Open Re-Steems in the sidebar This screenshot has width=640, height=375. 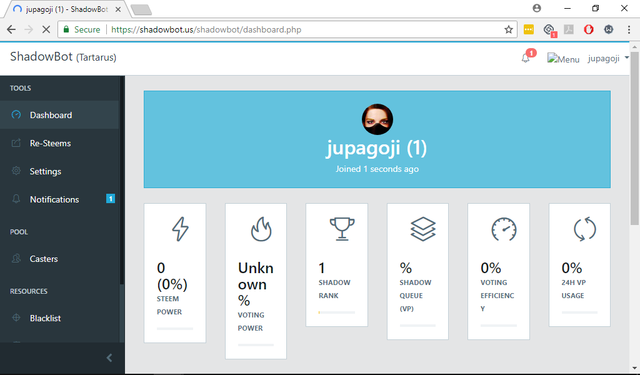[x=60, y=143]
